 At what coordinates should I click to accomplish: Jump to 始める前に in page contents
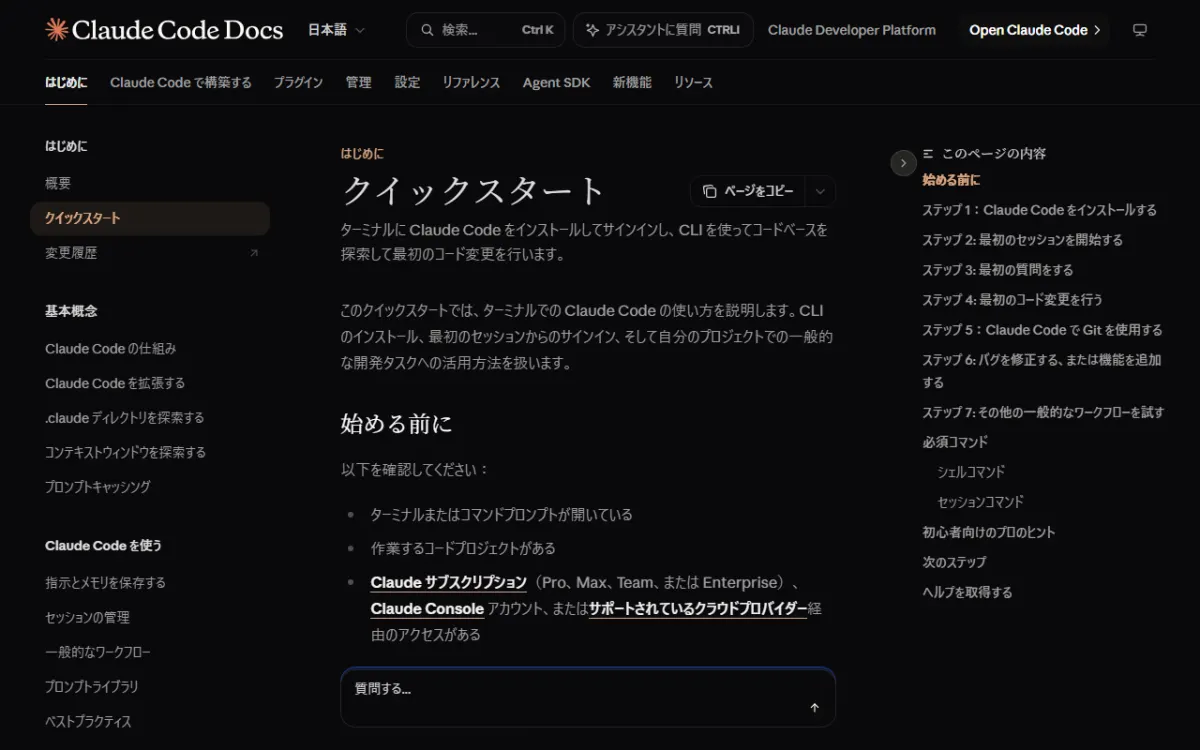(x=951, y=180)
